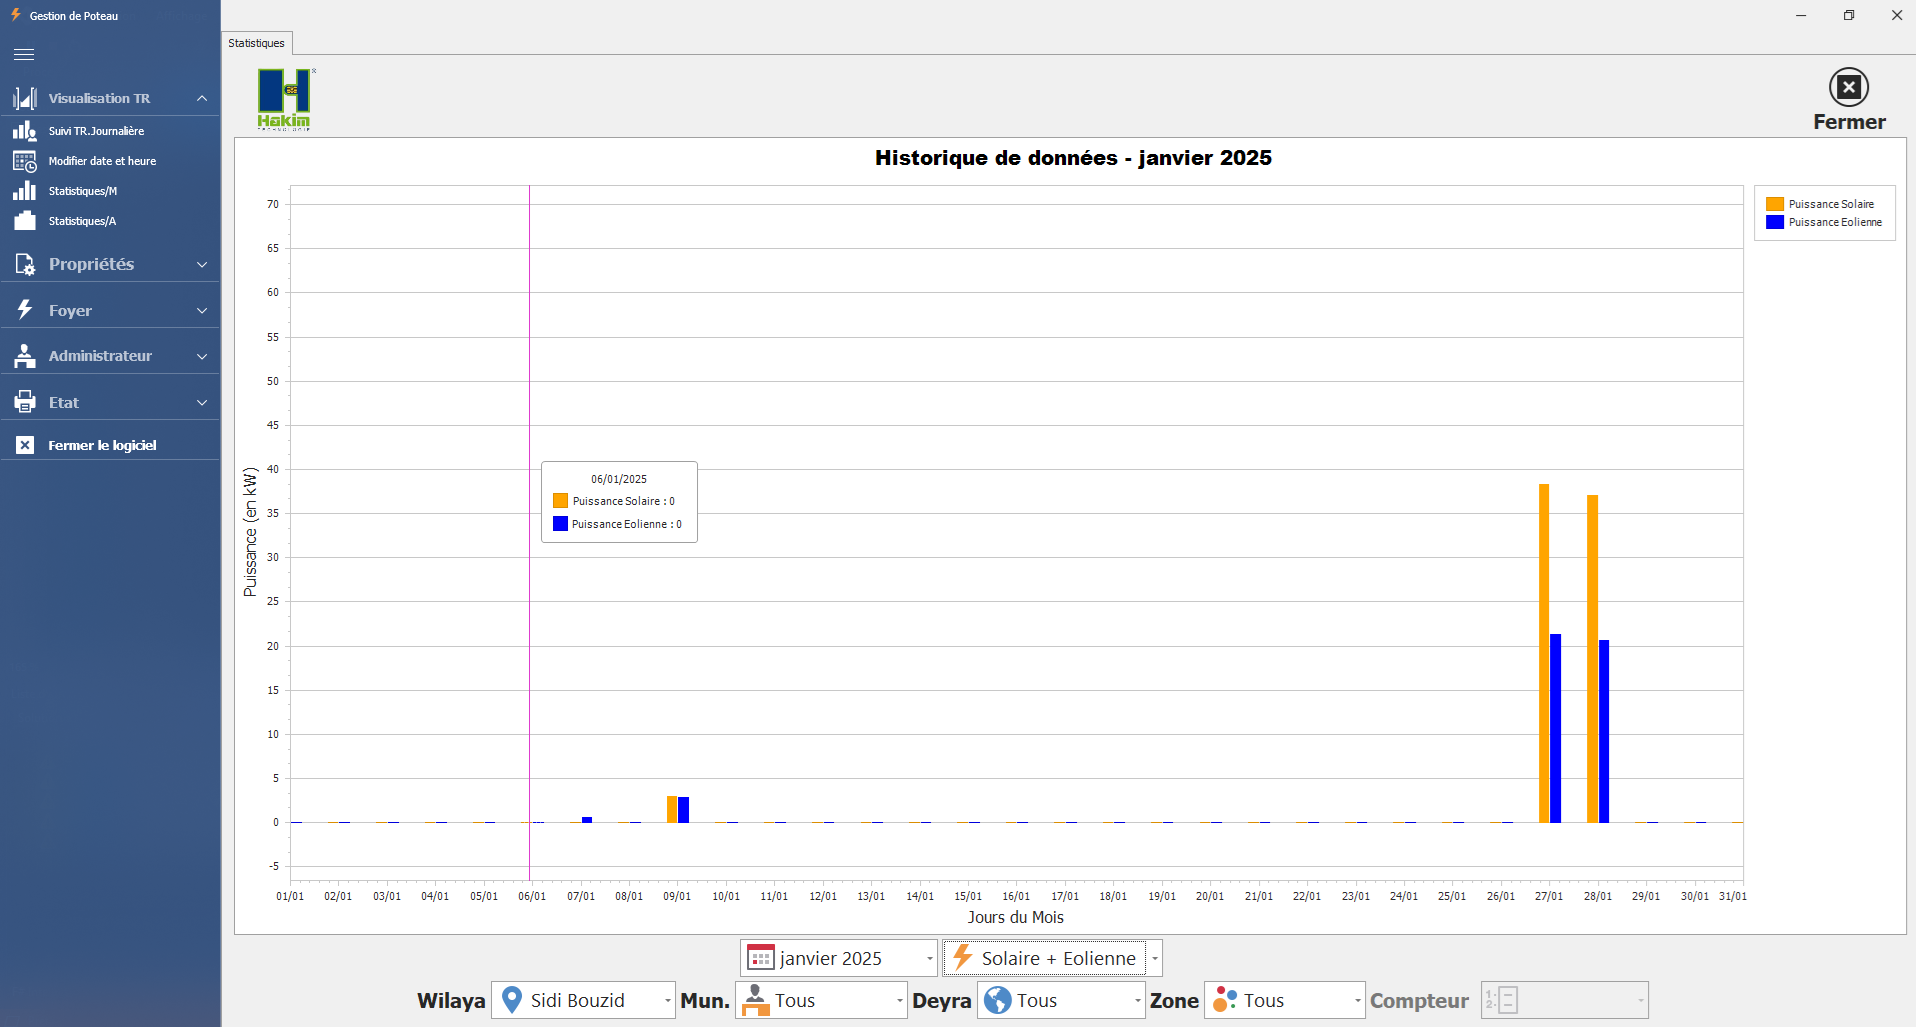Expand the Administrateur sidebar section

point(202,356)
